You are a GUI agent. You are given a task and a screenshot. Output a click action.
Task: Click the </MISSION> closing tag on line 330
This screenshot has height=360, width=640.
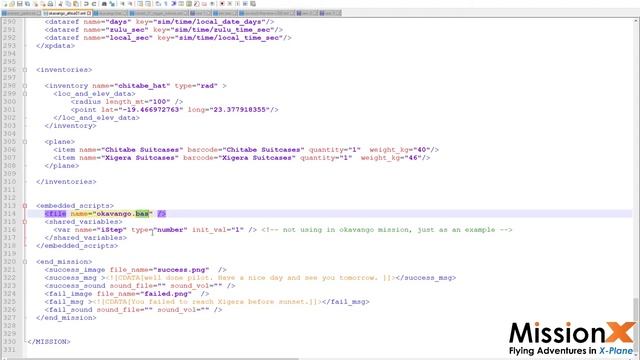49,342
